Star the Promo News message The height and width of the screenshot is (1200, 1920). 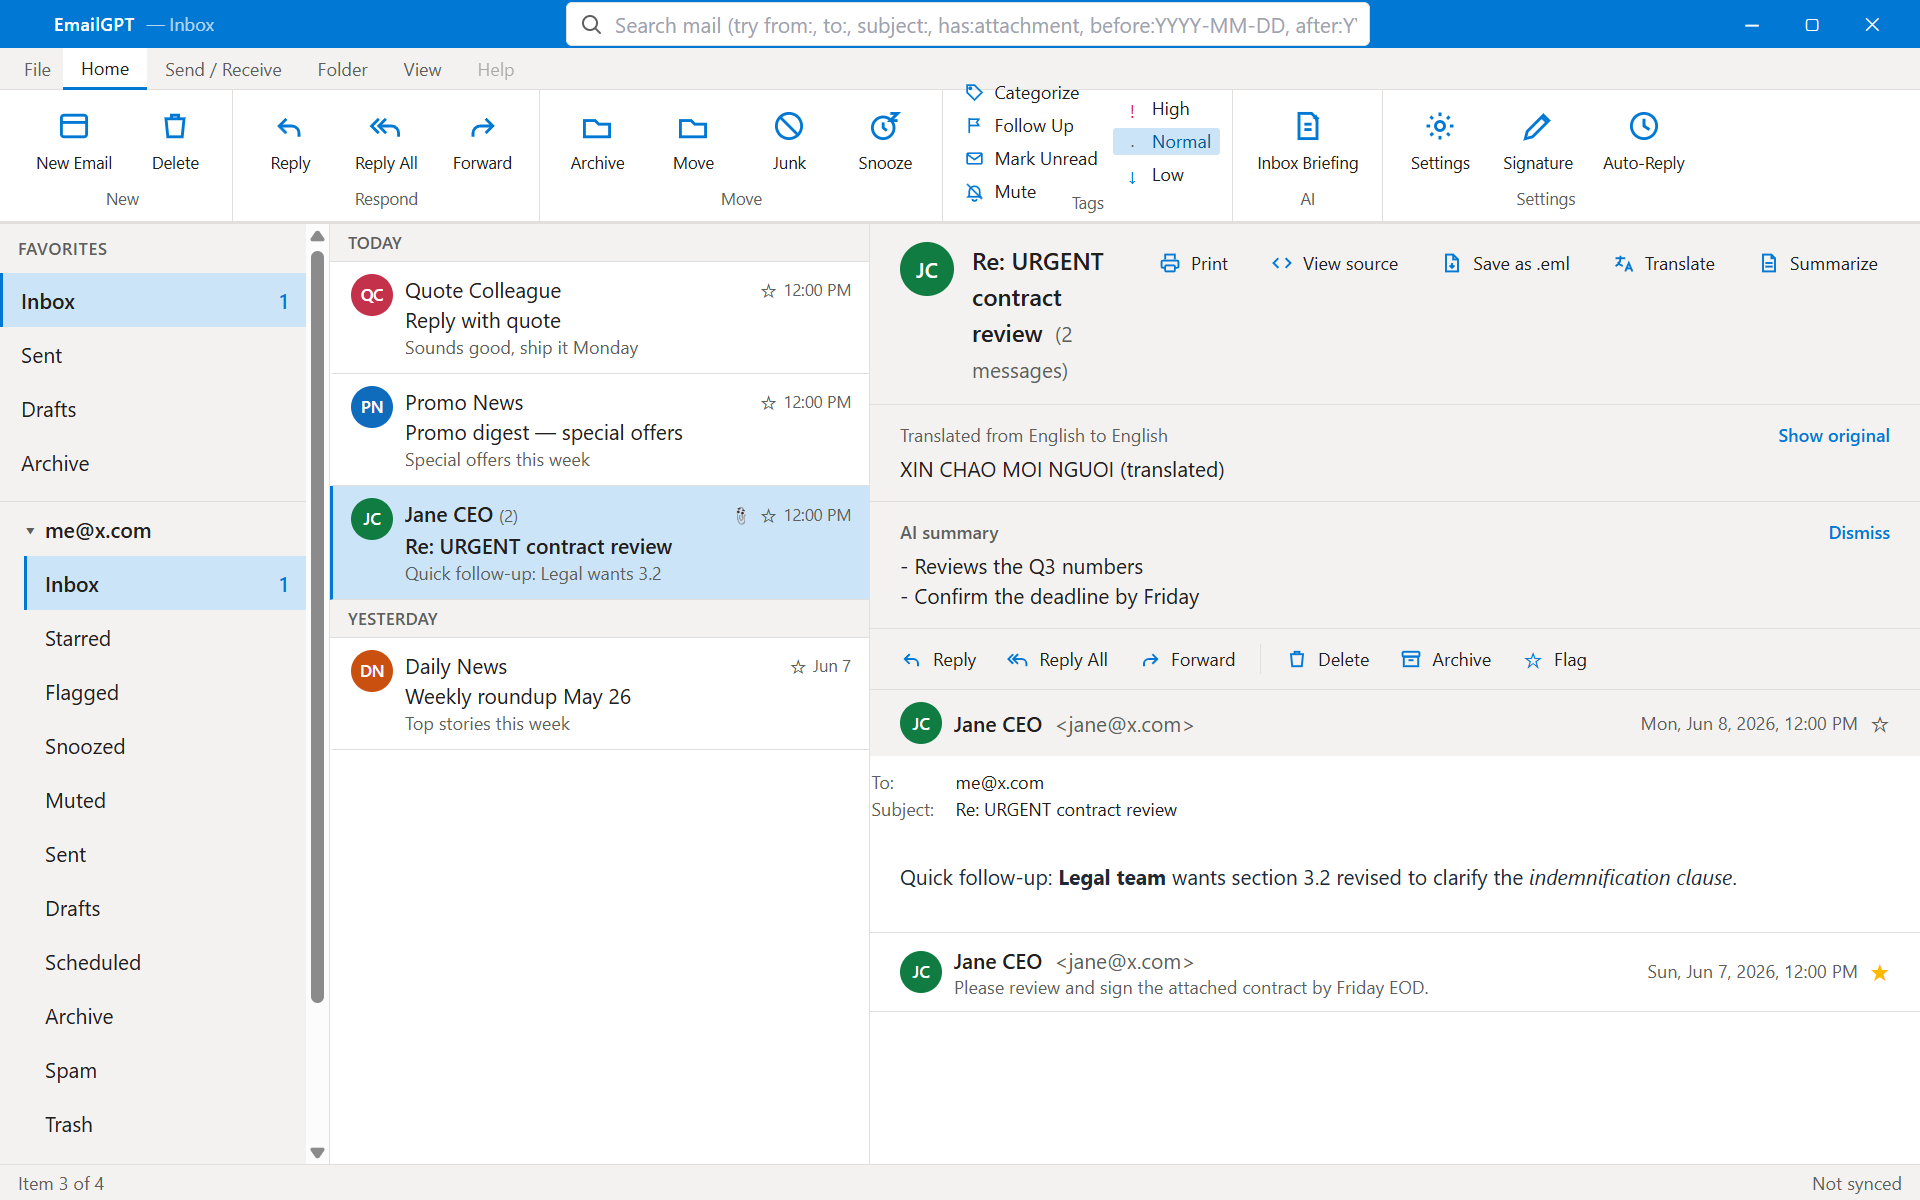click(x=768, y=403)
